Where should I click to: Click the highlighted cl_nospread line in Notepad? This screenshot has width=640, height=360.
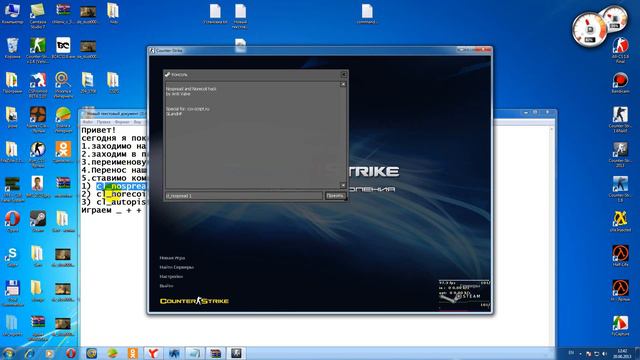(x=121, y=186)
